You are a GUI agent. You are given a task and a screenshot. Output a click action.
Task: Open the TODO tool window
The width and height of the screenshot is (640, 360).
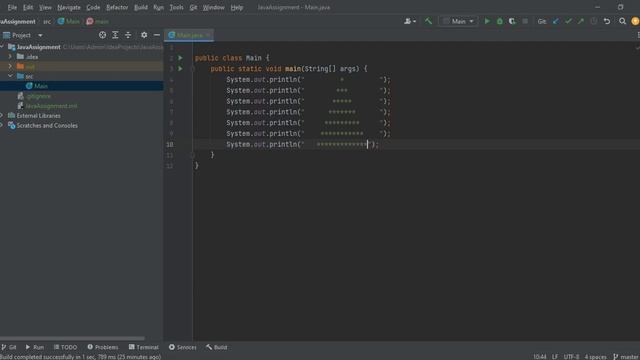[x=65, y=347]
